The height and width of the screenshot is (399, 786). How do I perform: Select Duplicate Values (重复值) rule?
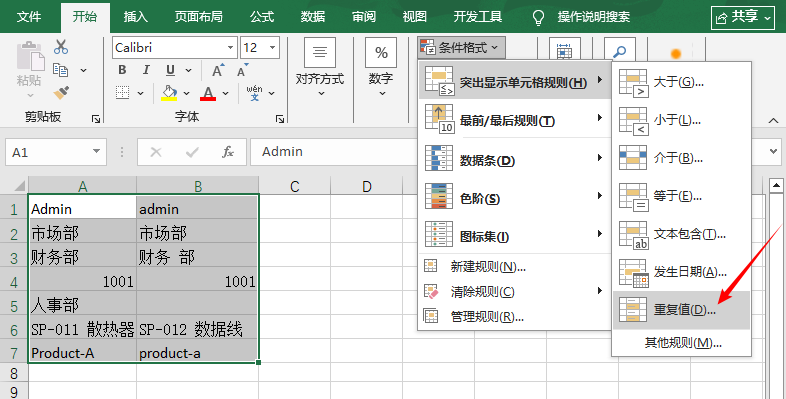pos(681,310)
